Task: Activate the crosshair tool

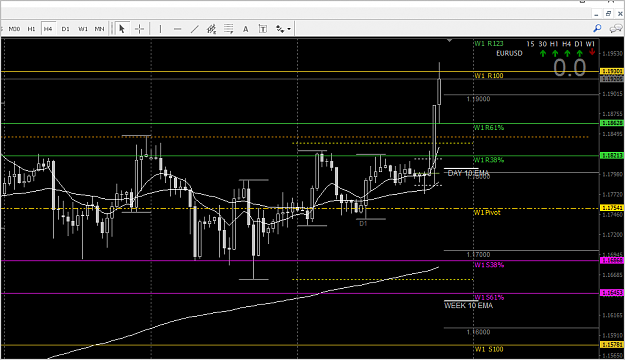Action: [x=140, y=29]
